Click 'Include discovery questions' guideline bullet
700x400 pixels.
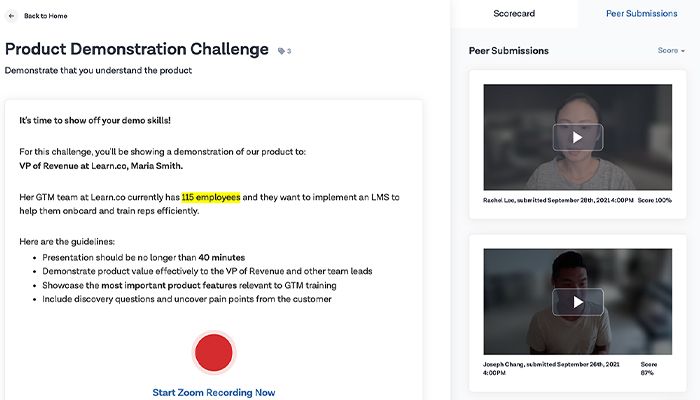point(187,299)
